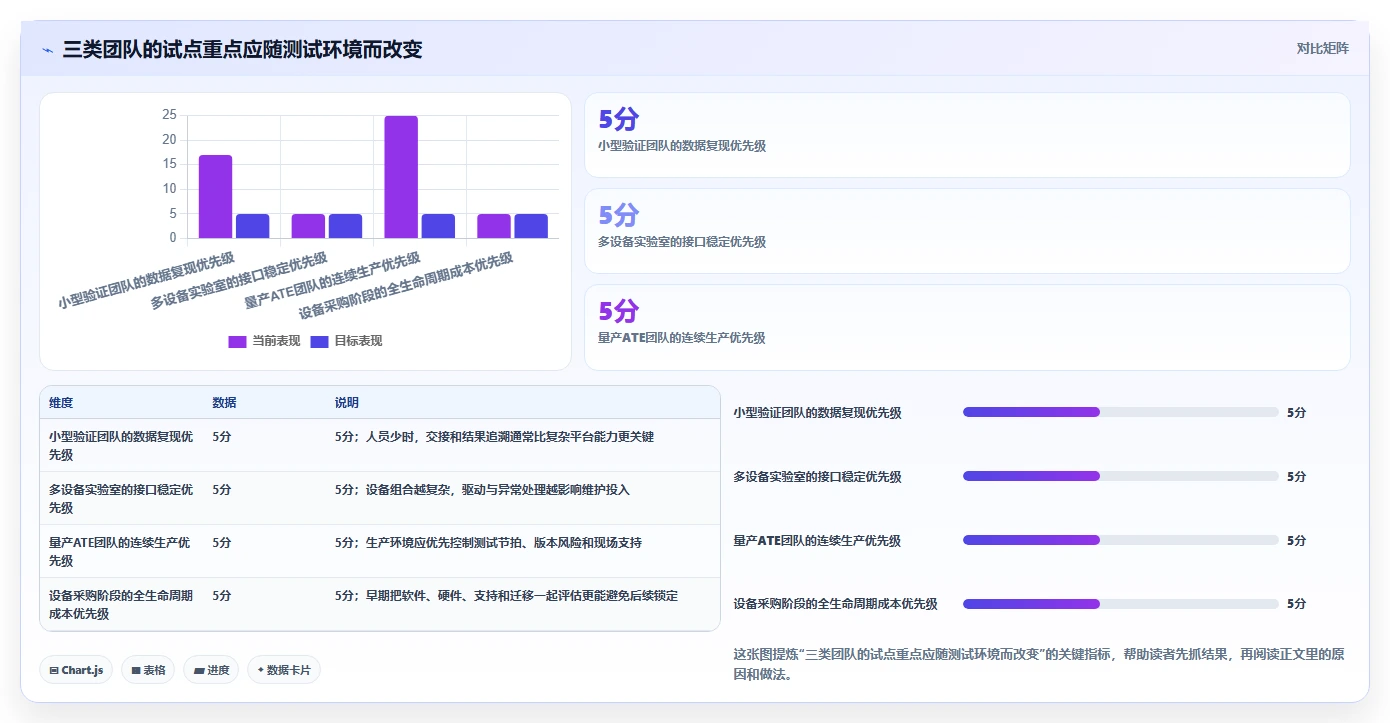The height and width of the screenshot is (723, 1390).
Task: Open the 量产ATE团队的连续生产优先级 score card
Action: pos(967,327)
